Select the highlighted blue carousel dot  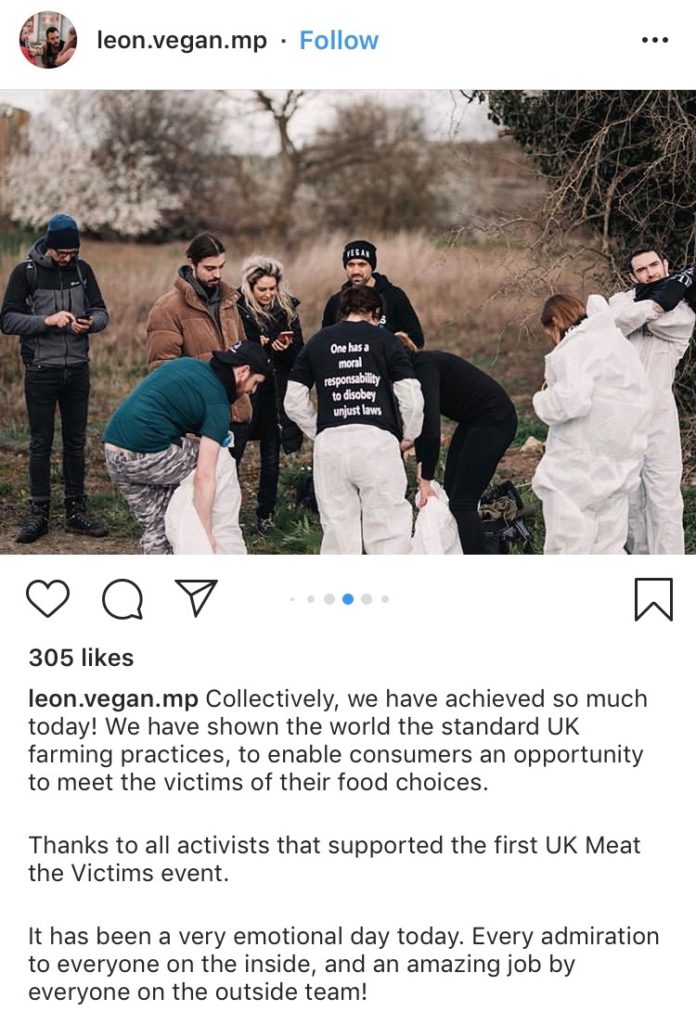coord(348,599)
